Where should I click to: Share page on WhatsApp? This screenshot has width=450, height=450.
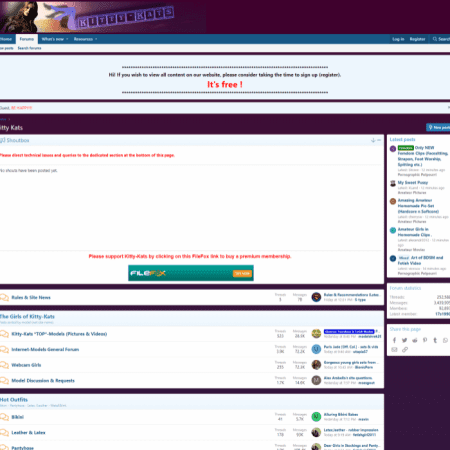pyautogui.click(x=445, y=340)
